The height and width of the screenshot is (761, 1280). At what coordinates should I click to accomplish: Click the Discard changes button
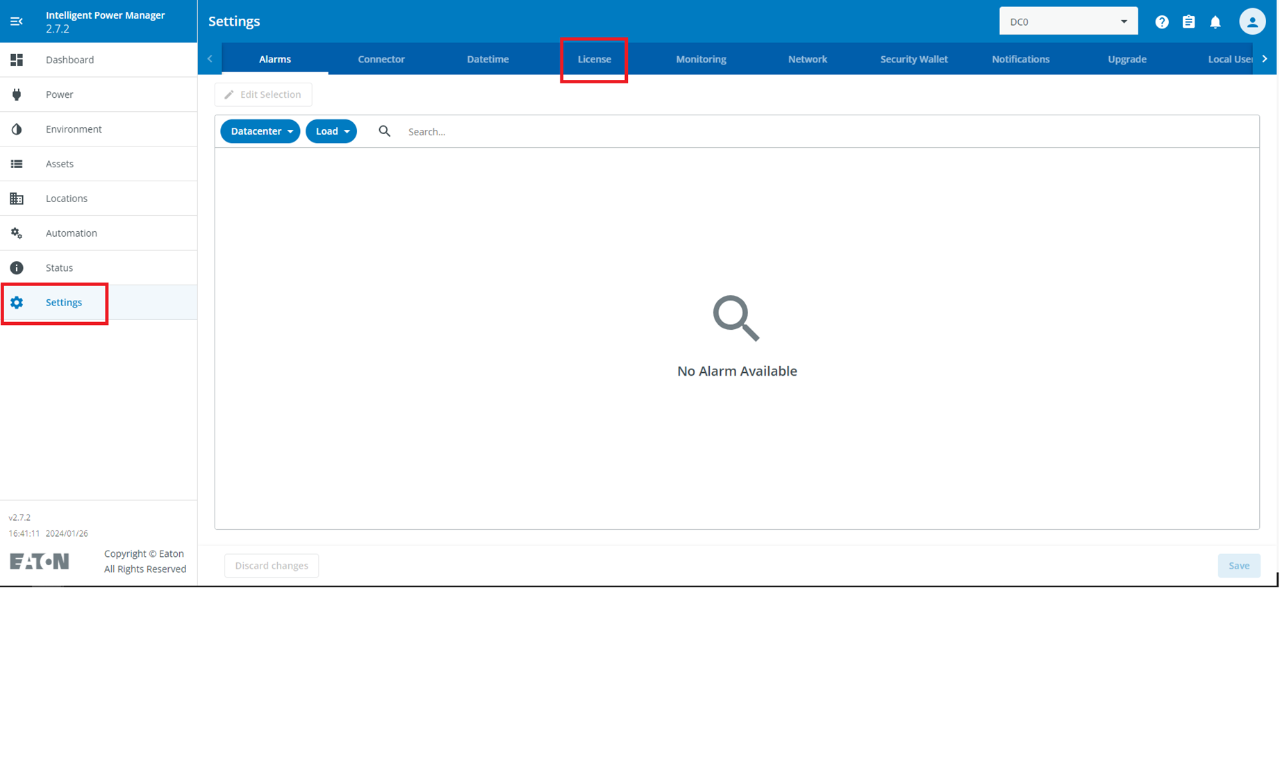pos(271,565)
